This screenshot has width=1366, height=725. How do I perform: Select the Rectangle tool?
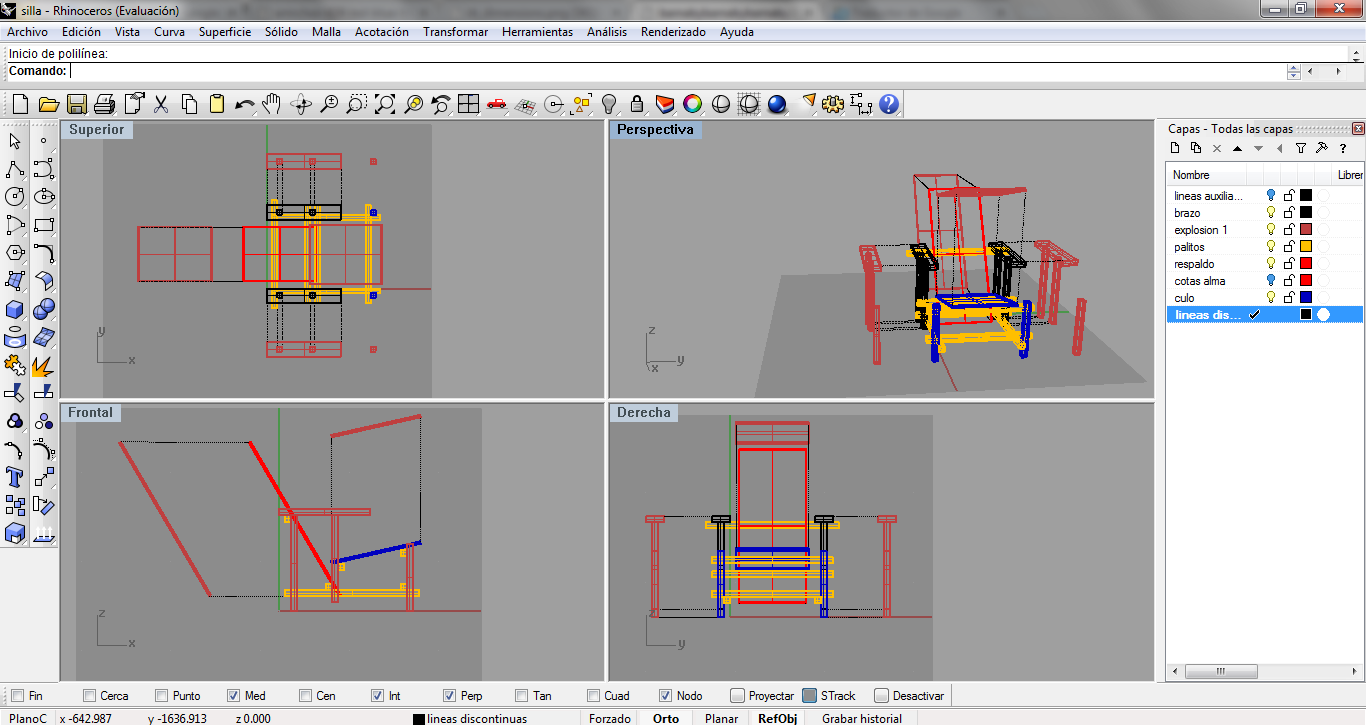(43, 225)
